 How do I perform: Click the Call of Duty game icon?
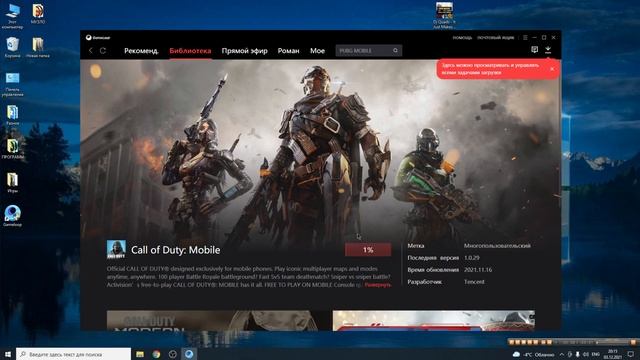116,249
